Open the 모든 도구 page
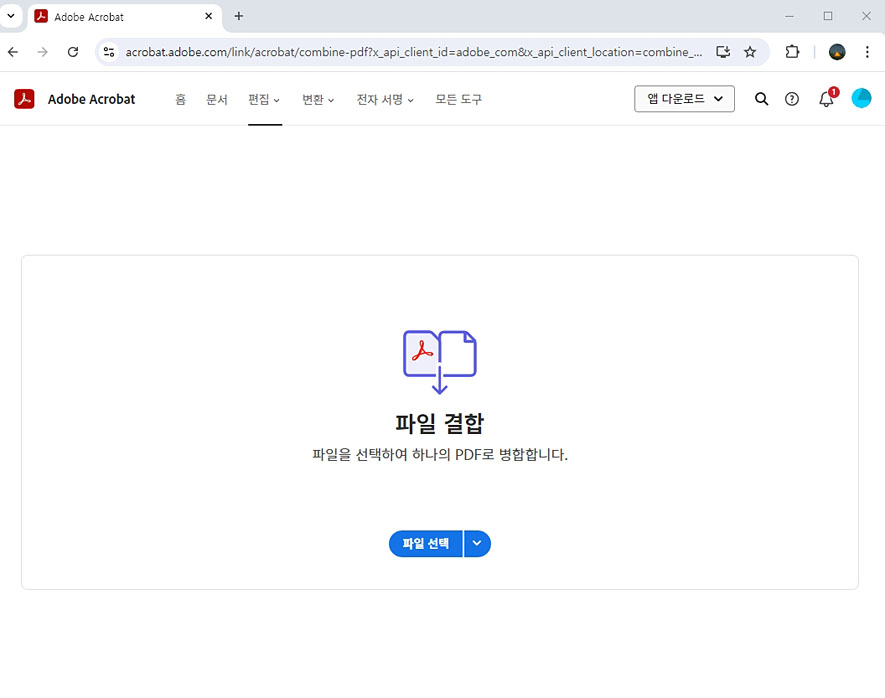 pos(458,99)
